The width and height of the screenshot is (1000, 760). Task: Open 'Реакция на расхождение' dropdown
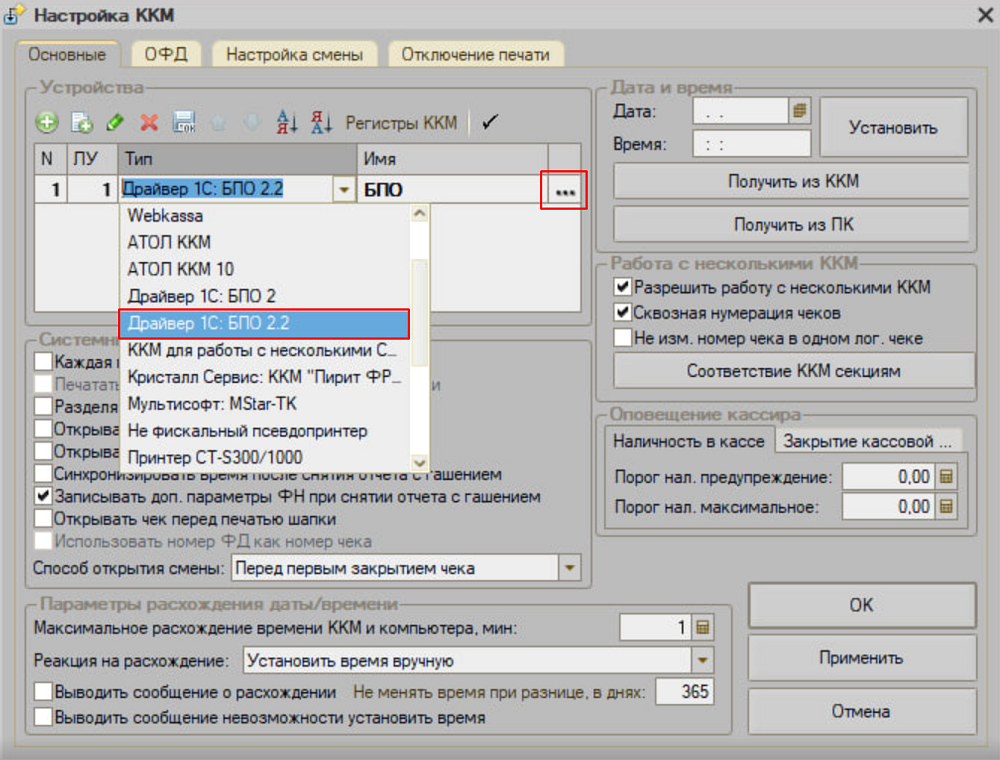pos(702,661)
